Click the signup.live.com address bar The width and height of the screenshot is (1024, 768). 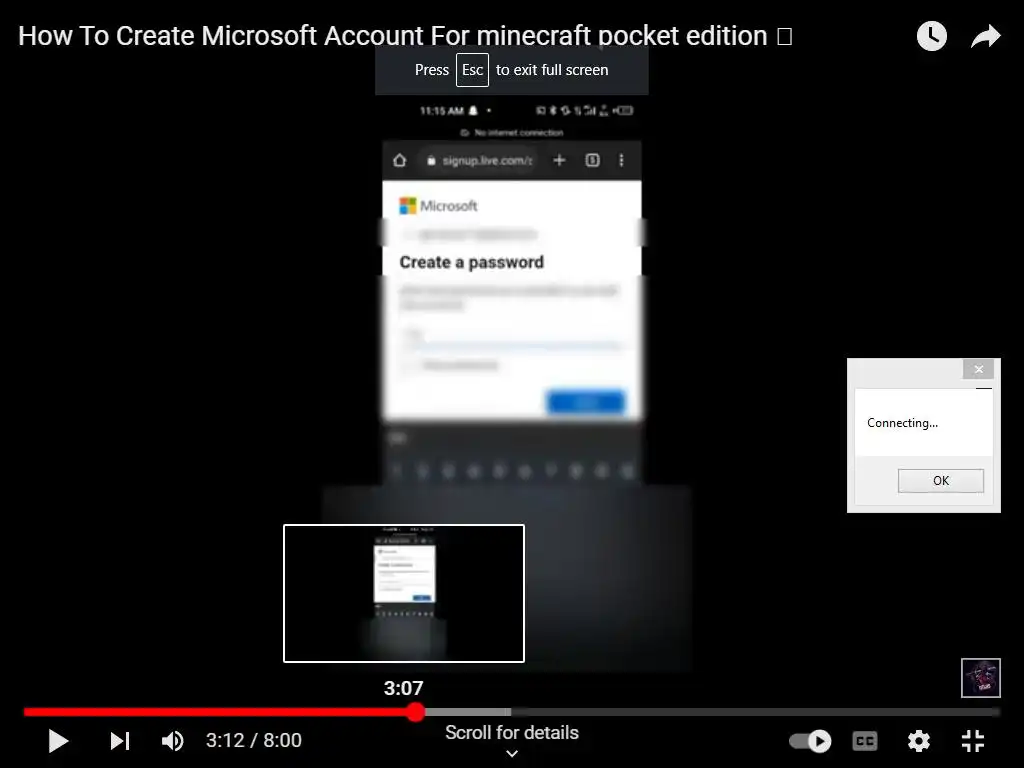(x=480, y=161)
